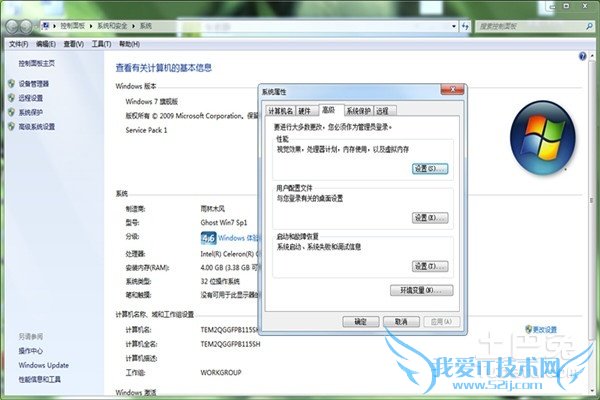Open the 文件(F) menu
The width and height of the screenshot is (600, 400).
coord(19,44)
